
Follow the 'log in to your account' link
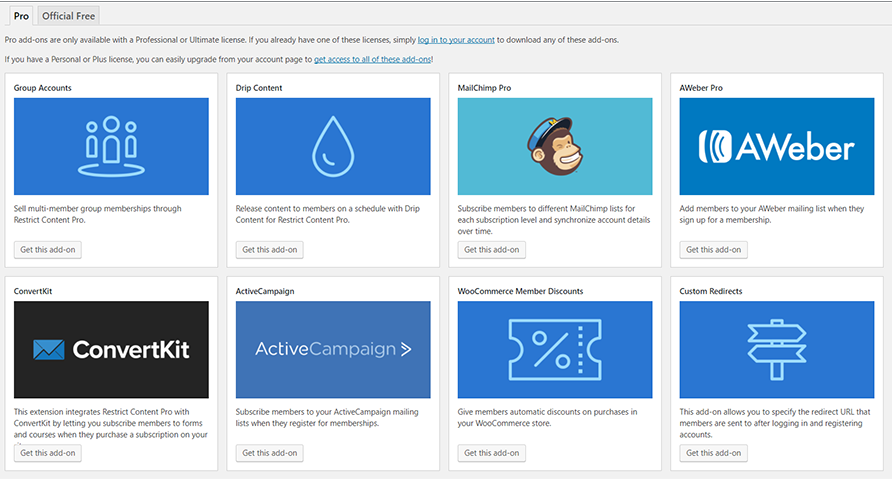pyautogui.click(x=456, y=39)
